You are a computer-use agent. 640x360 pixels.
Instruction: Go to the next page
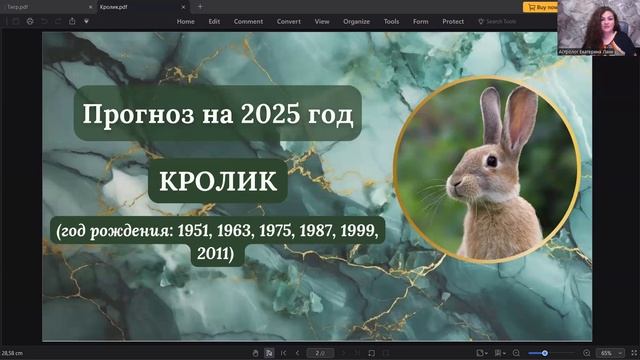(x=344, y=353)
